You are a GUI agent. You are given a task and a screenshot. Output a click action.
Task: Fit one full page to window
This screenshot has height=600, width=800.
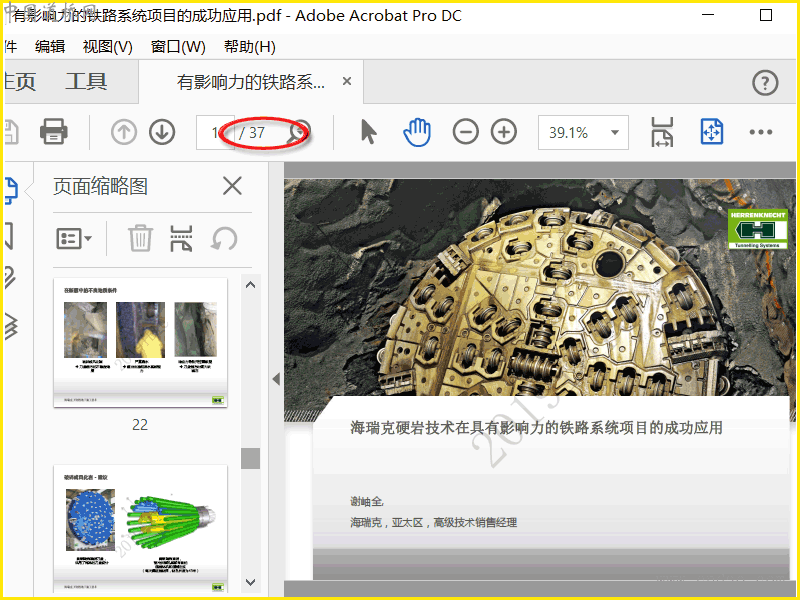712,132
